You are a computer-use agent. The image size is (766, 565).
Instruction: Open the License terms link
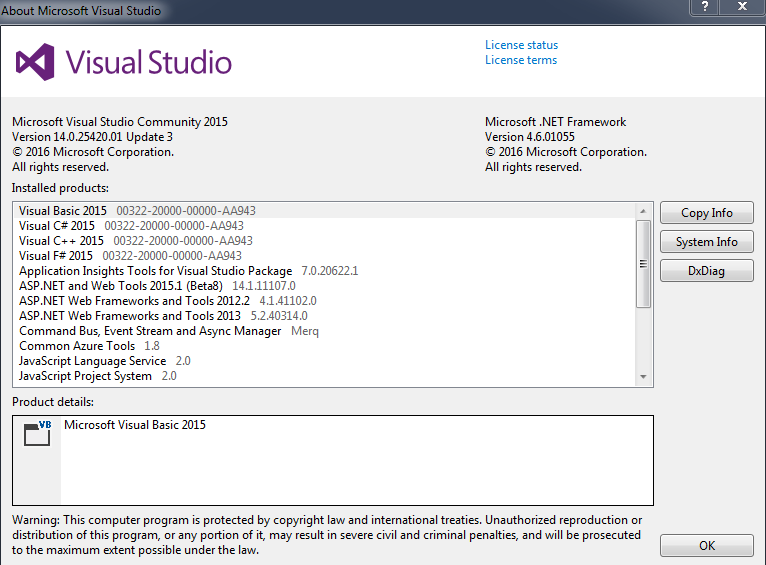pos(521,60)
